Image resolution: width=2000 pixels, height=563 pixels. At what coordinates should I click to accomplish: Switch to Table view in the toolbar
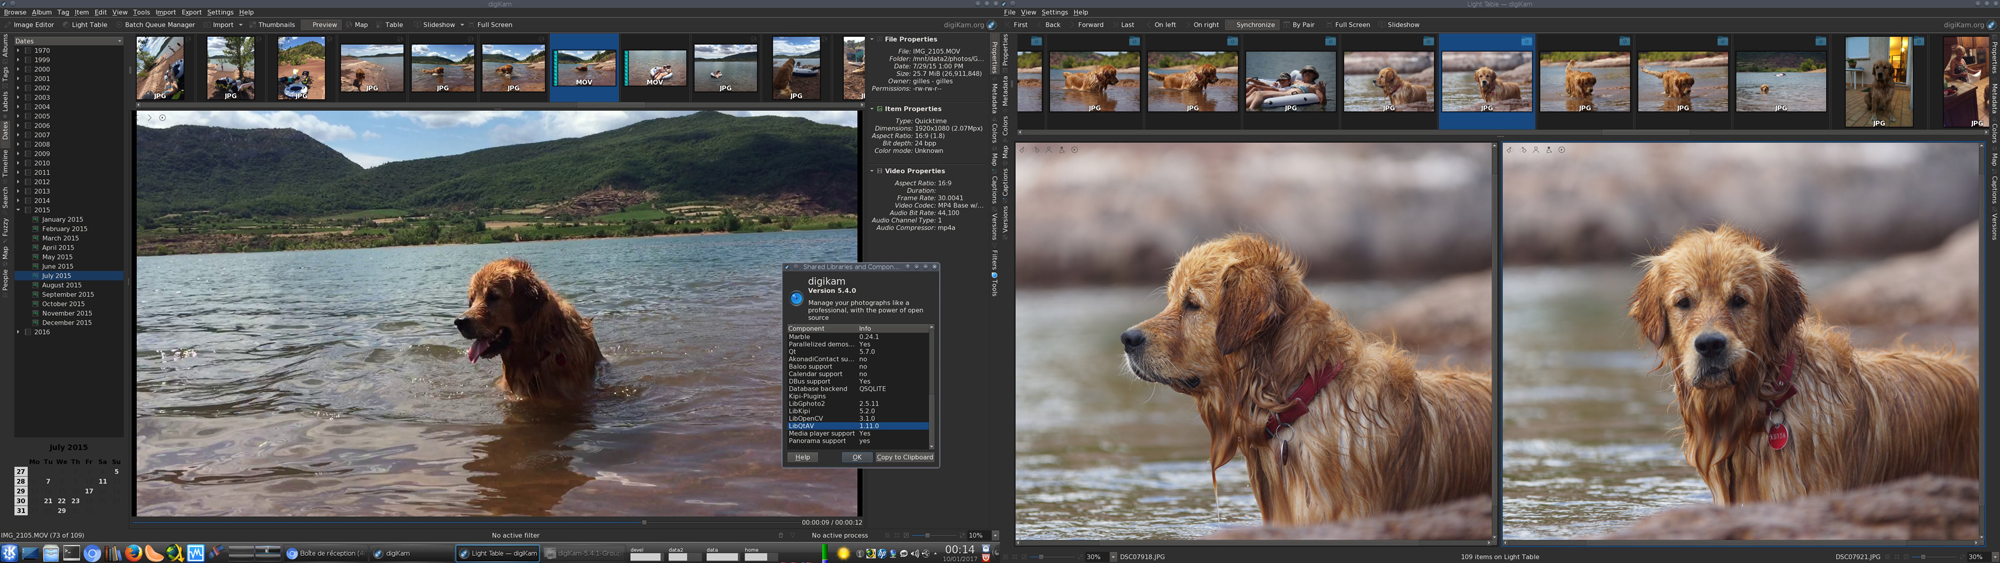[389, 25]
